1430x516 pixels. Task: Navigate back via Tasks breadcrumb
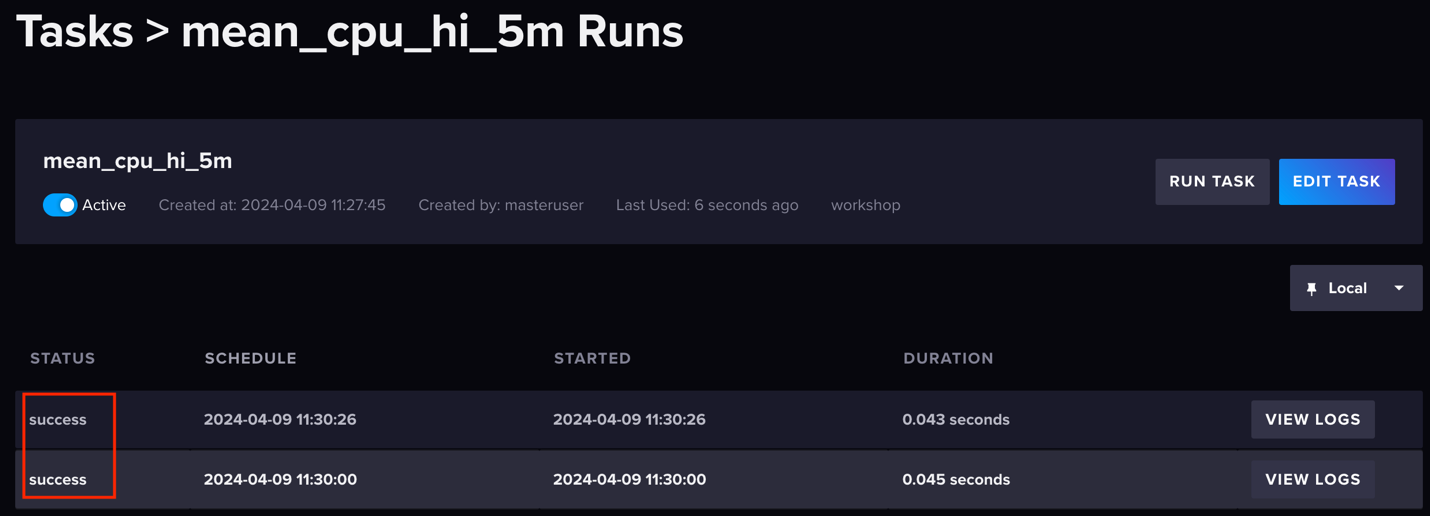coord(74,31)
